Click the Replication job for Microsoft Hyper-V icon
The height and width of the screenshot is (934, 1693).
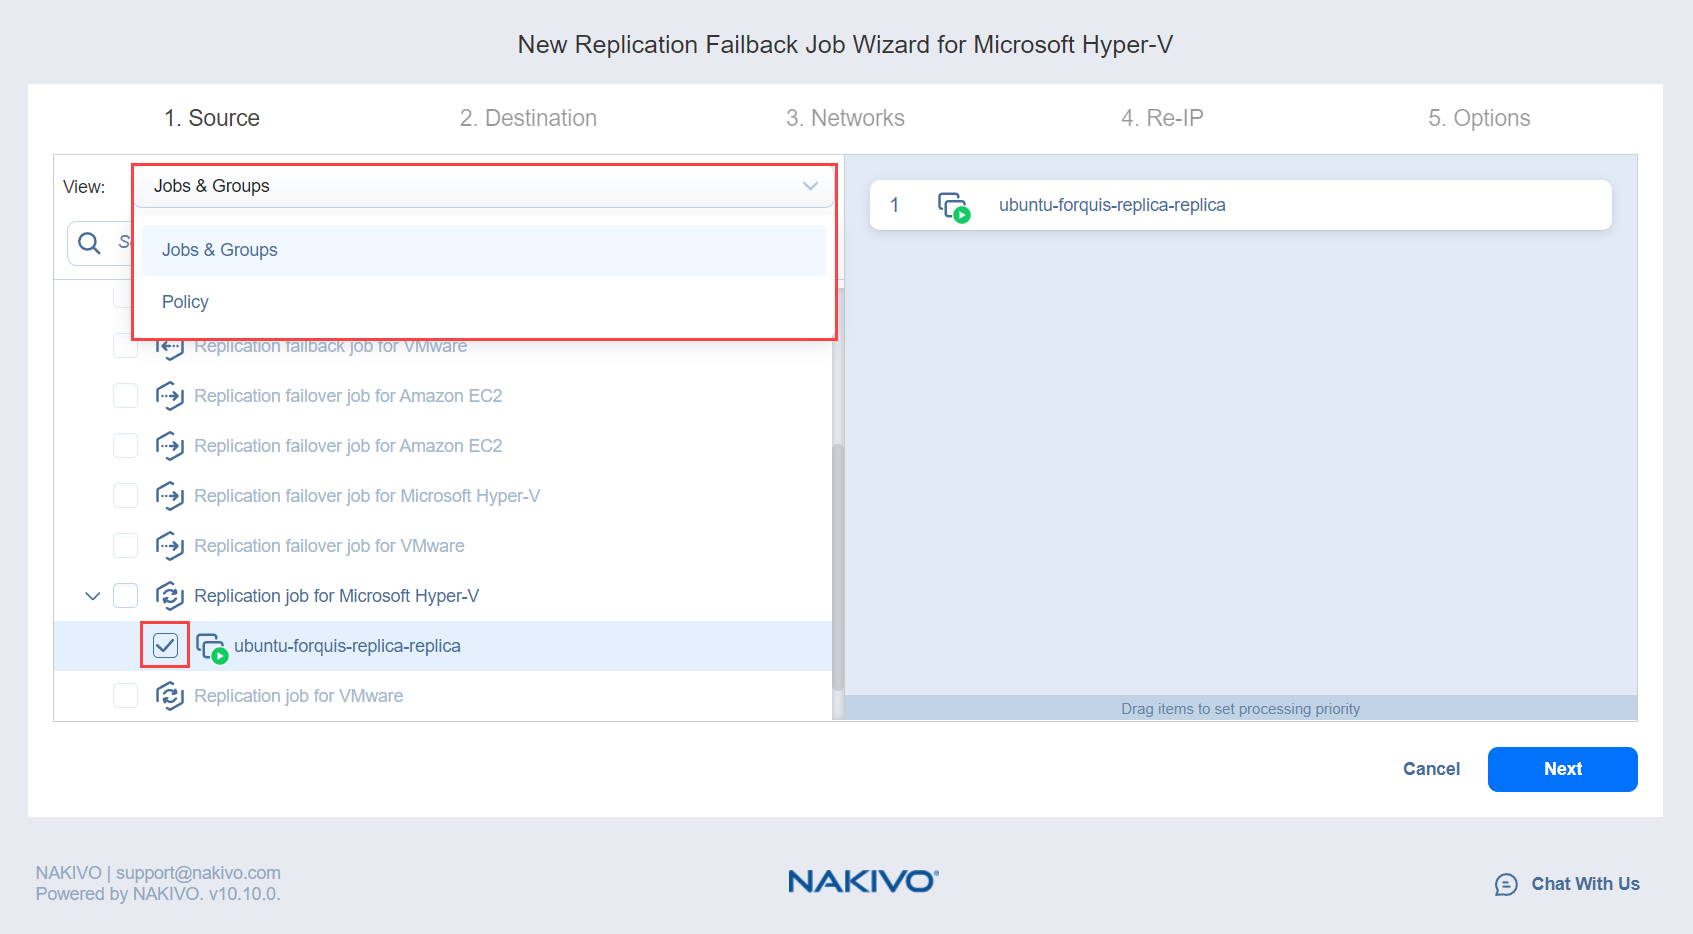click(170, 596)
